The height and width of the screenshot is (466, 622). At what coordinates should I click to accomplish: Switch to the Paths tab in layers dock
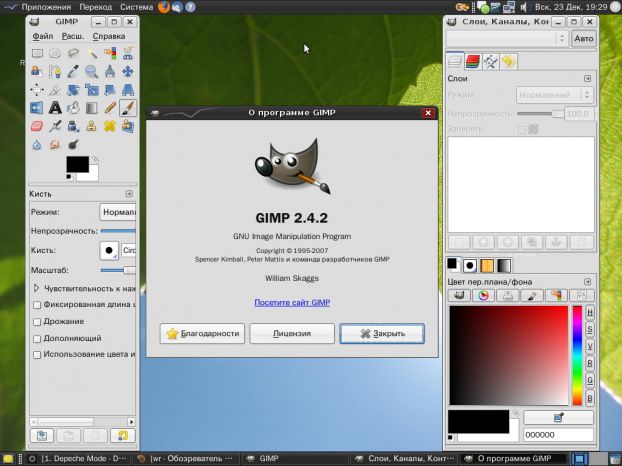pyautogui.click(x=491, y=61)
